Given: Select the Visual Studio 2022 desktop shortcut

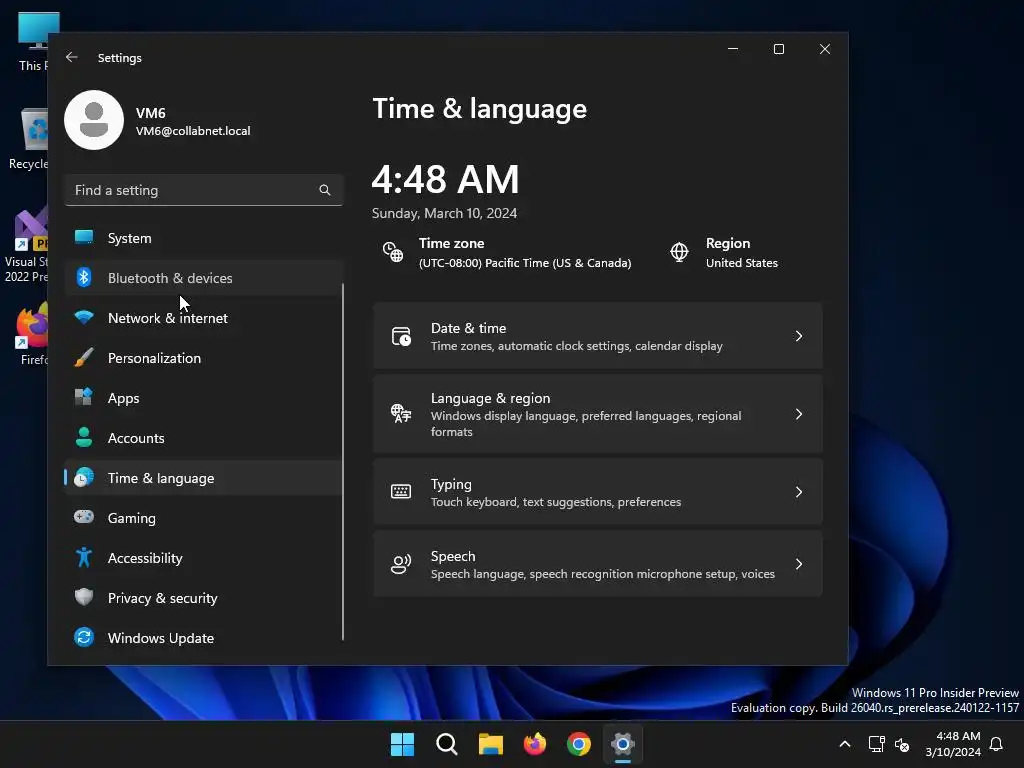Looking at the screenshot, I should [x=26, y=245].
